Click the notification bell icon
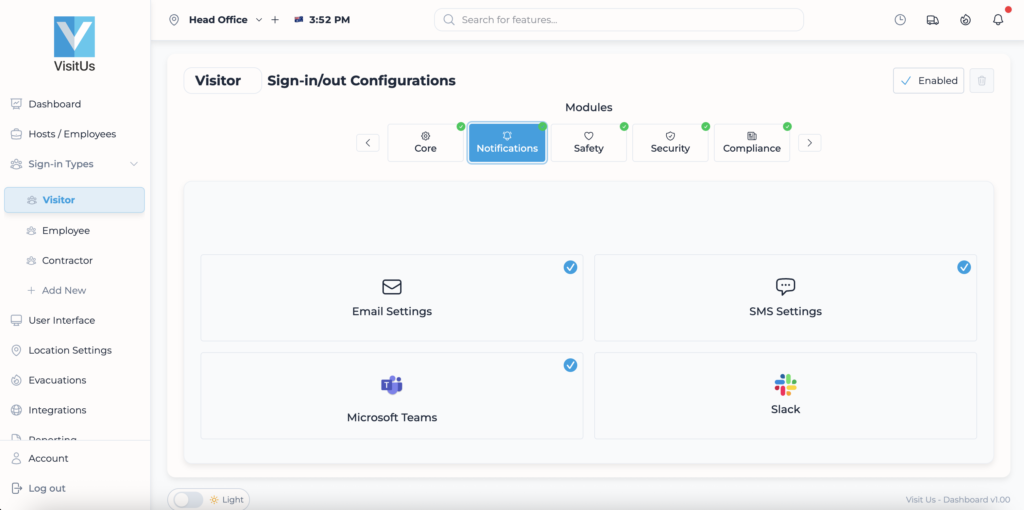 coord(997,20)
